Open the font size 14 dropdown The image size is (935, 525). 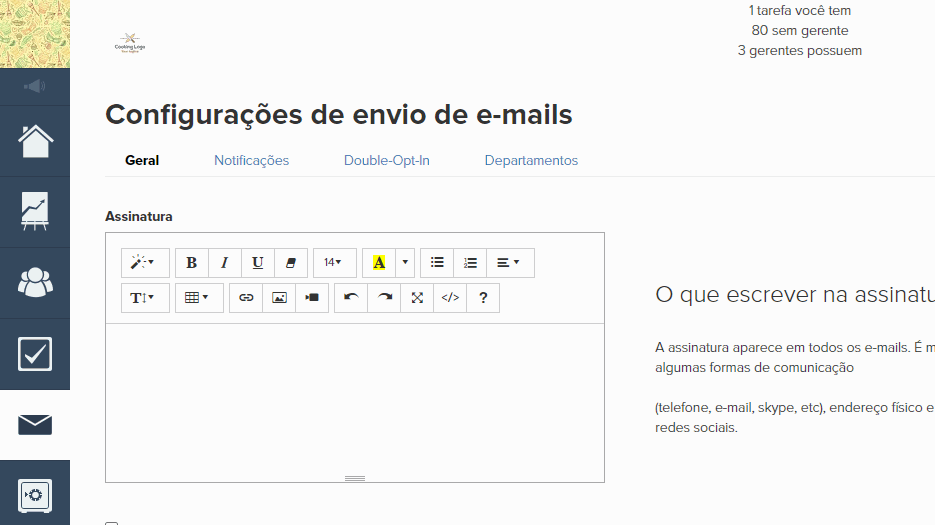tap(333, 263)
